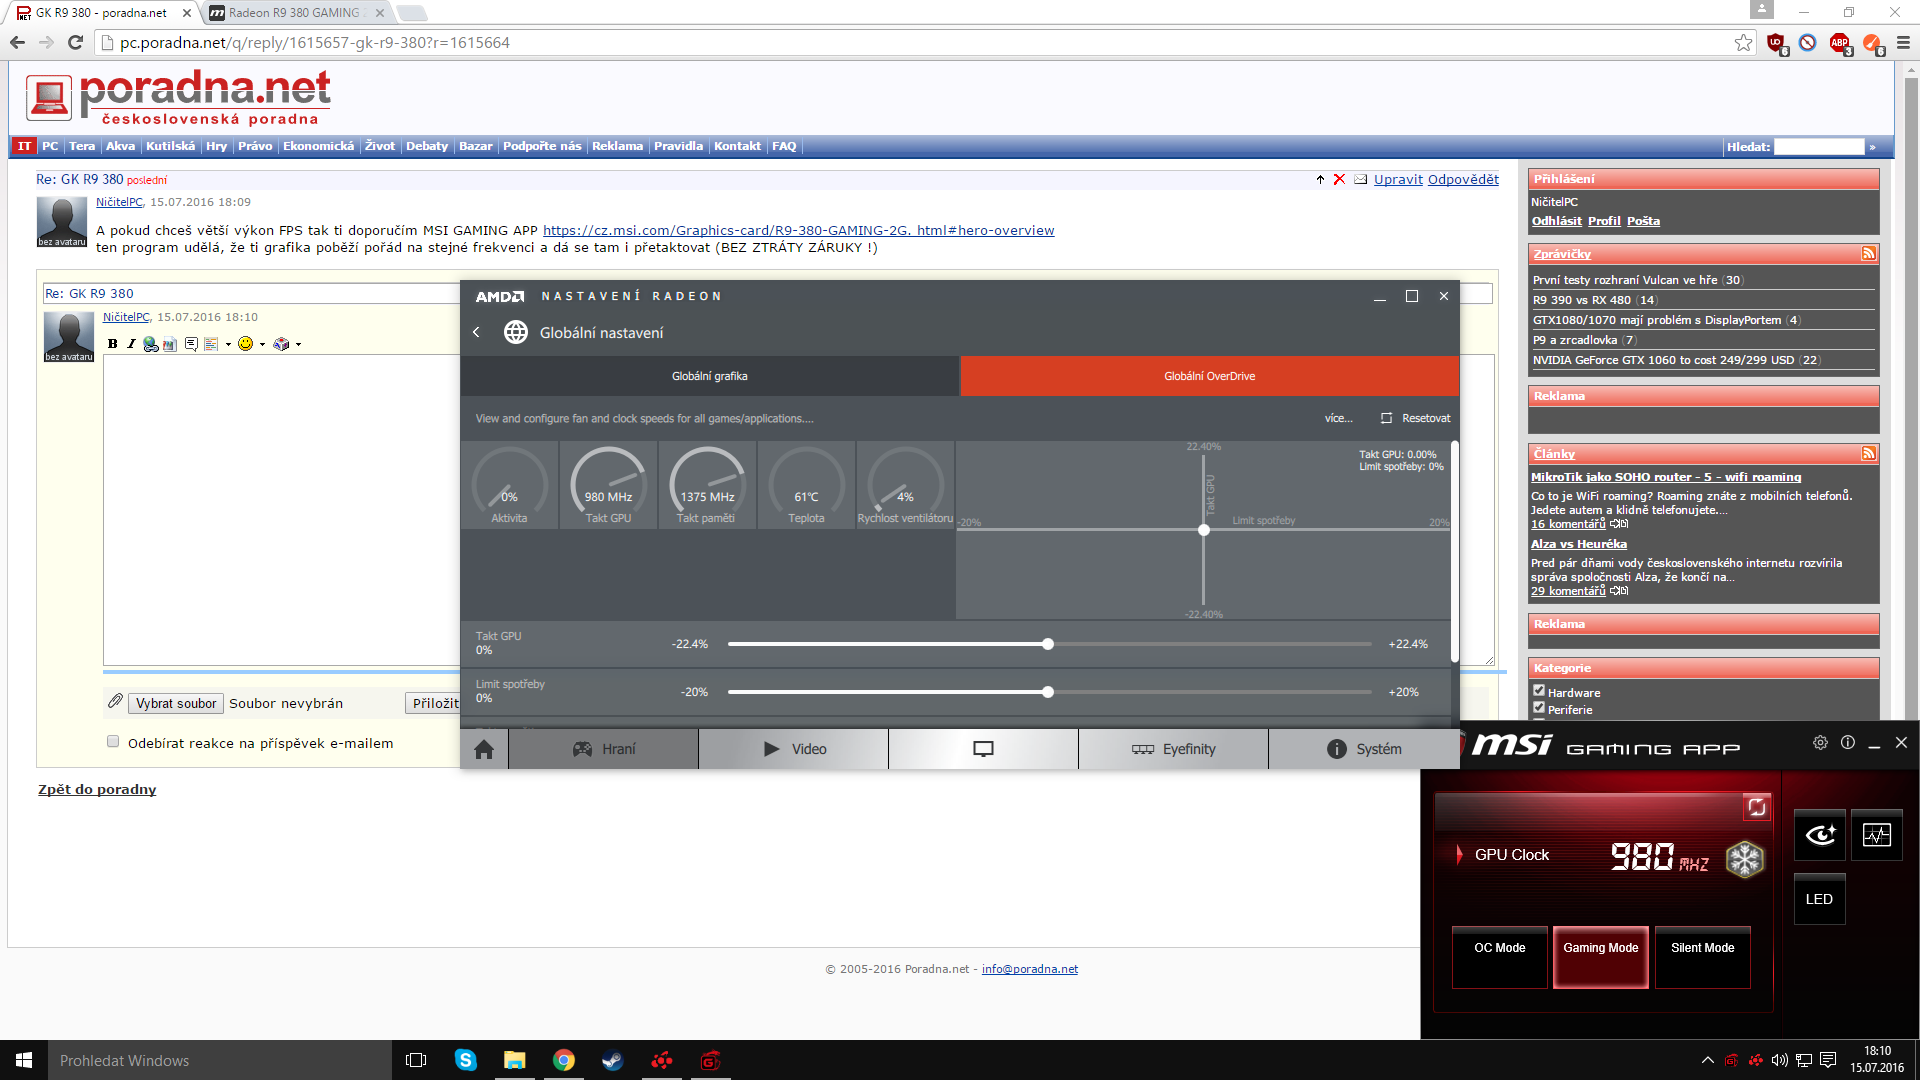Check the Odebírat reakce e-mailem checkbox

[x=113, y=742]
